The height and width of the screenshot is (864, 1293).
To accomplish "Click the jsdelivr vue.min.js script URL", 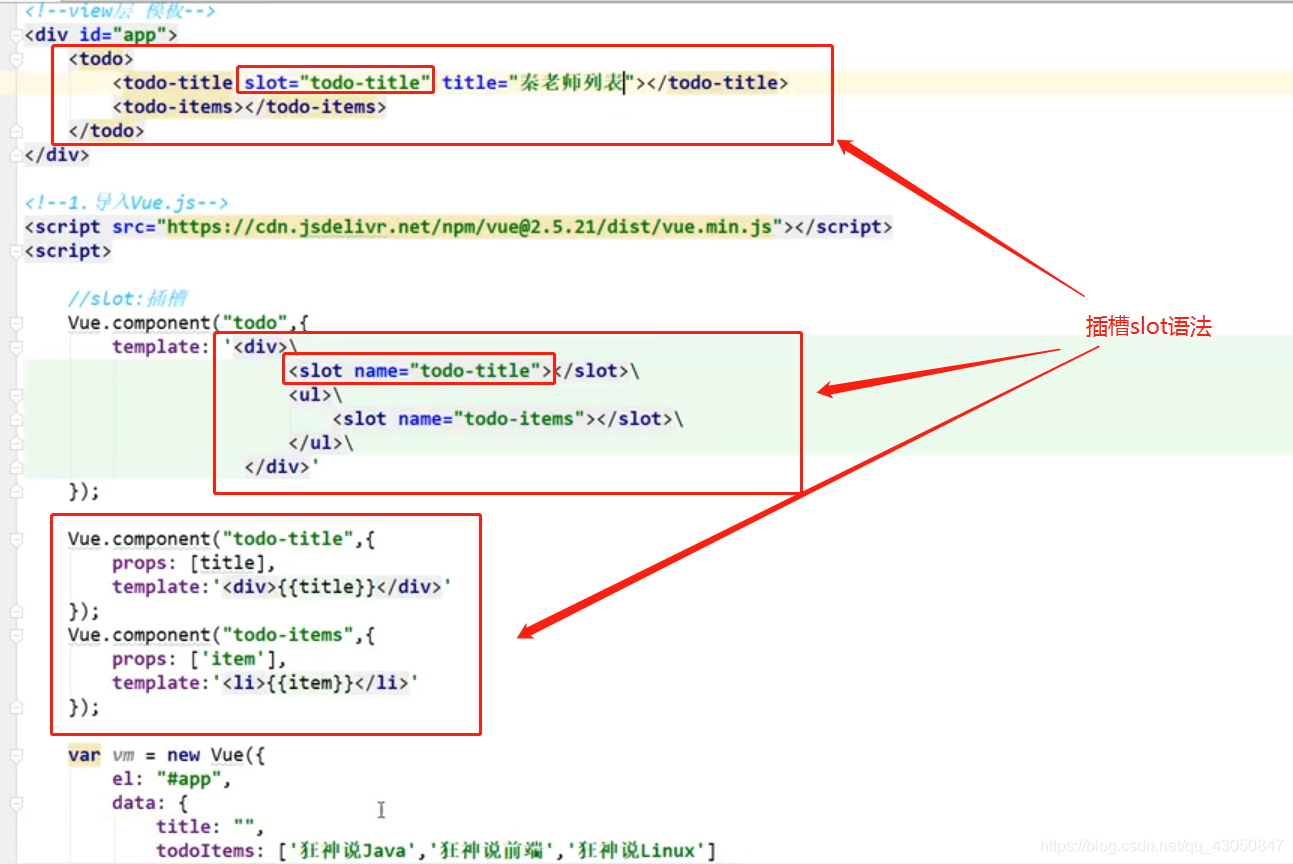I will coord(470,227).
